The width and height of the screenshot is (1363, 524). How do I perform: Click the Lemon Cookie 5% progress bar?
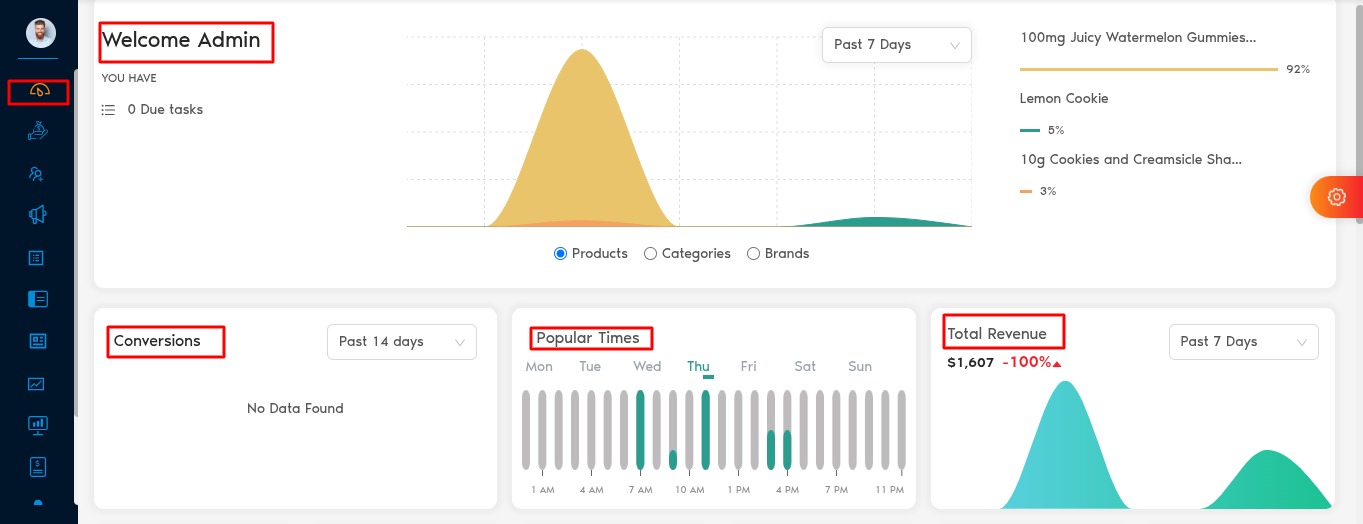click(1030, 131)
